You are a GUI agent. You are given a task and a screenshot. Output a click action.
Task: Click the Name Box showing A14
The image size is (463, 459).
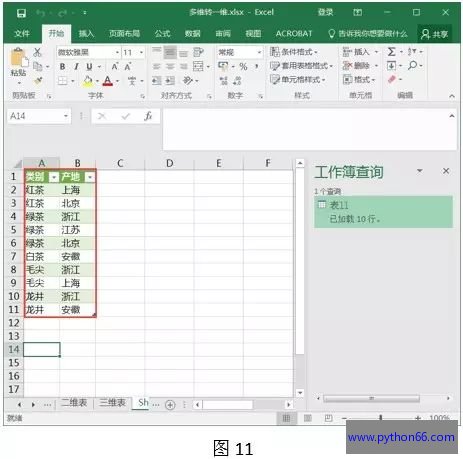[35, 116]
